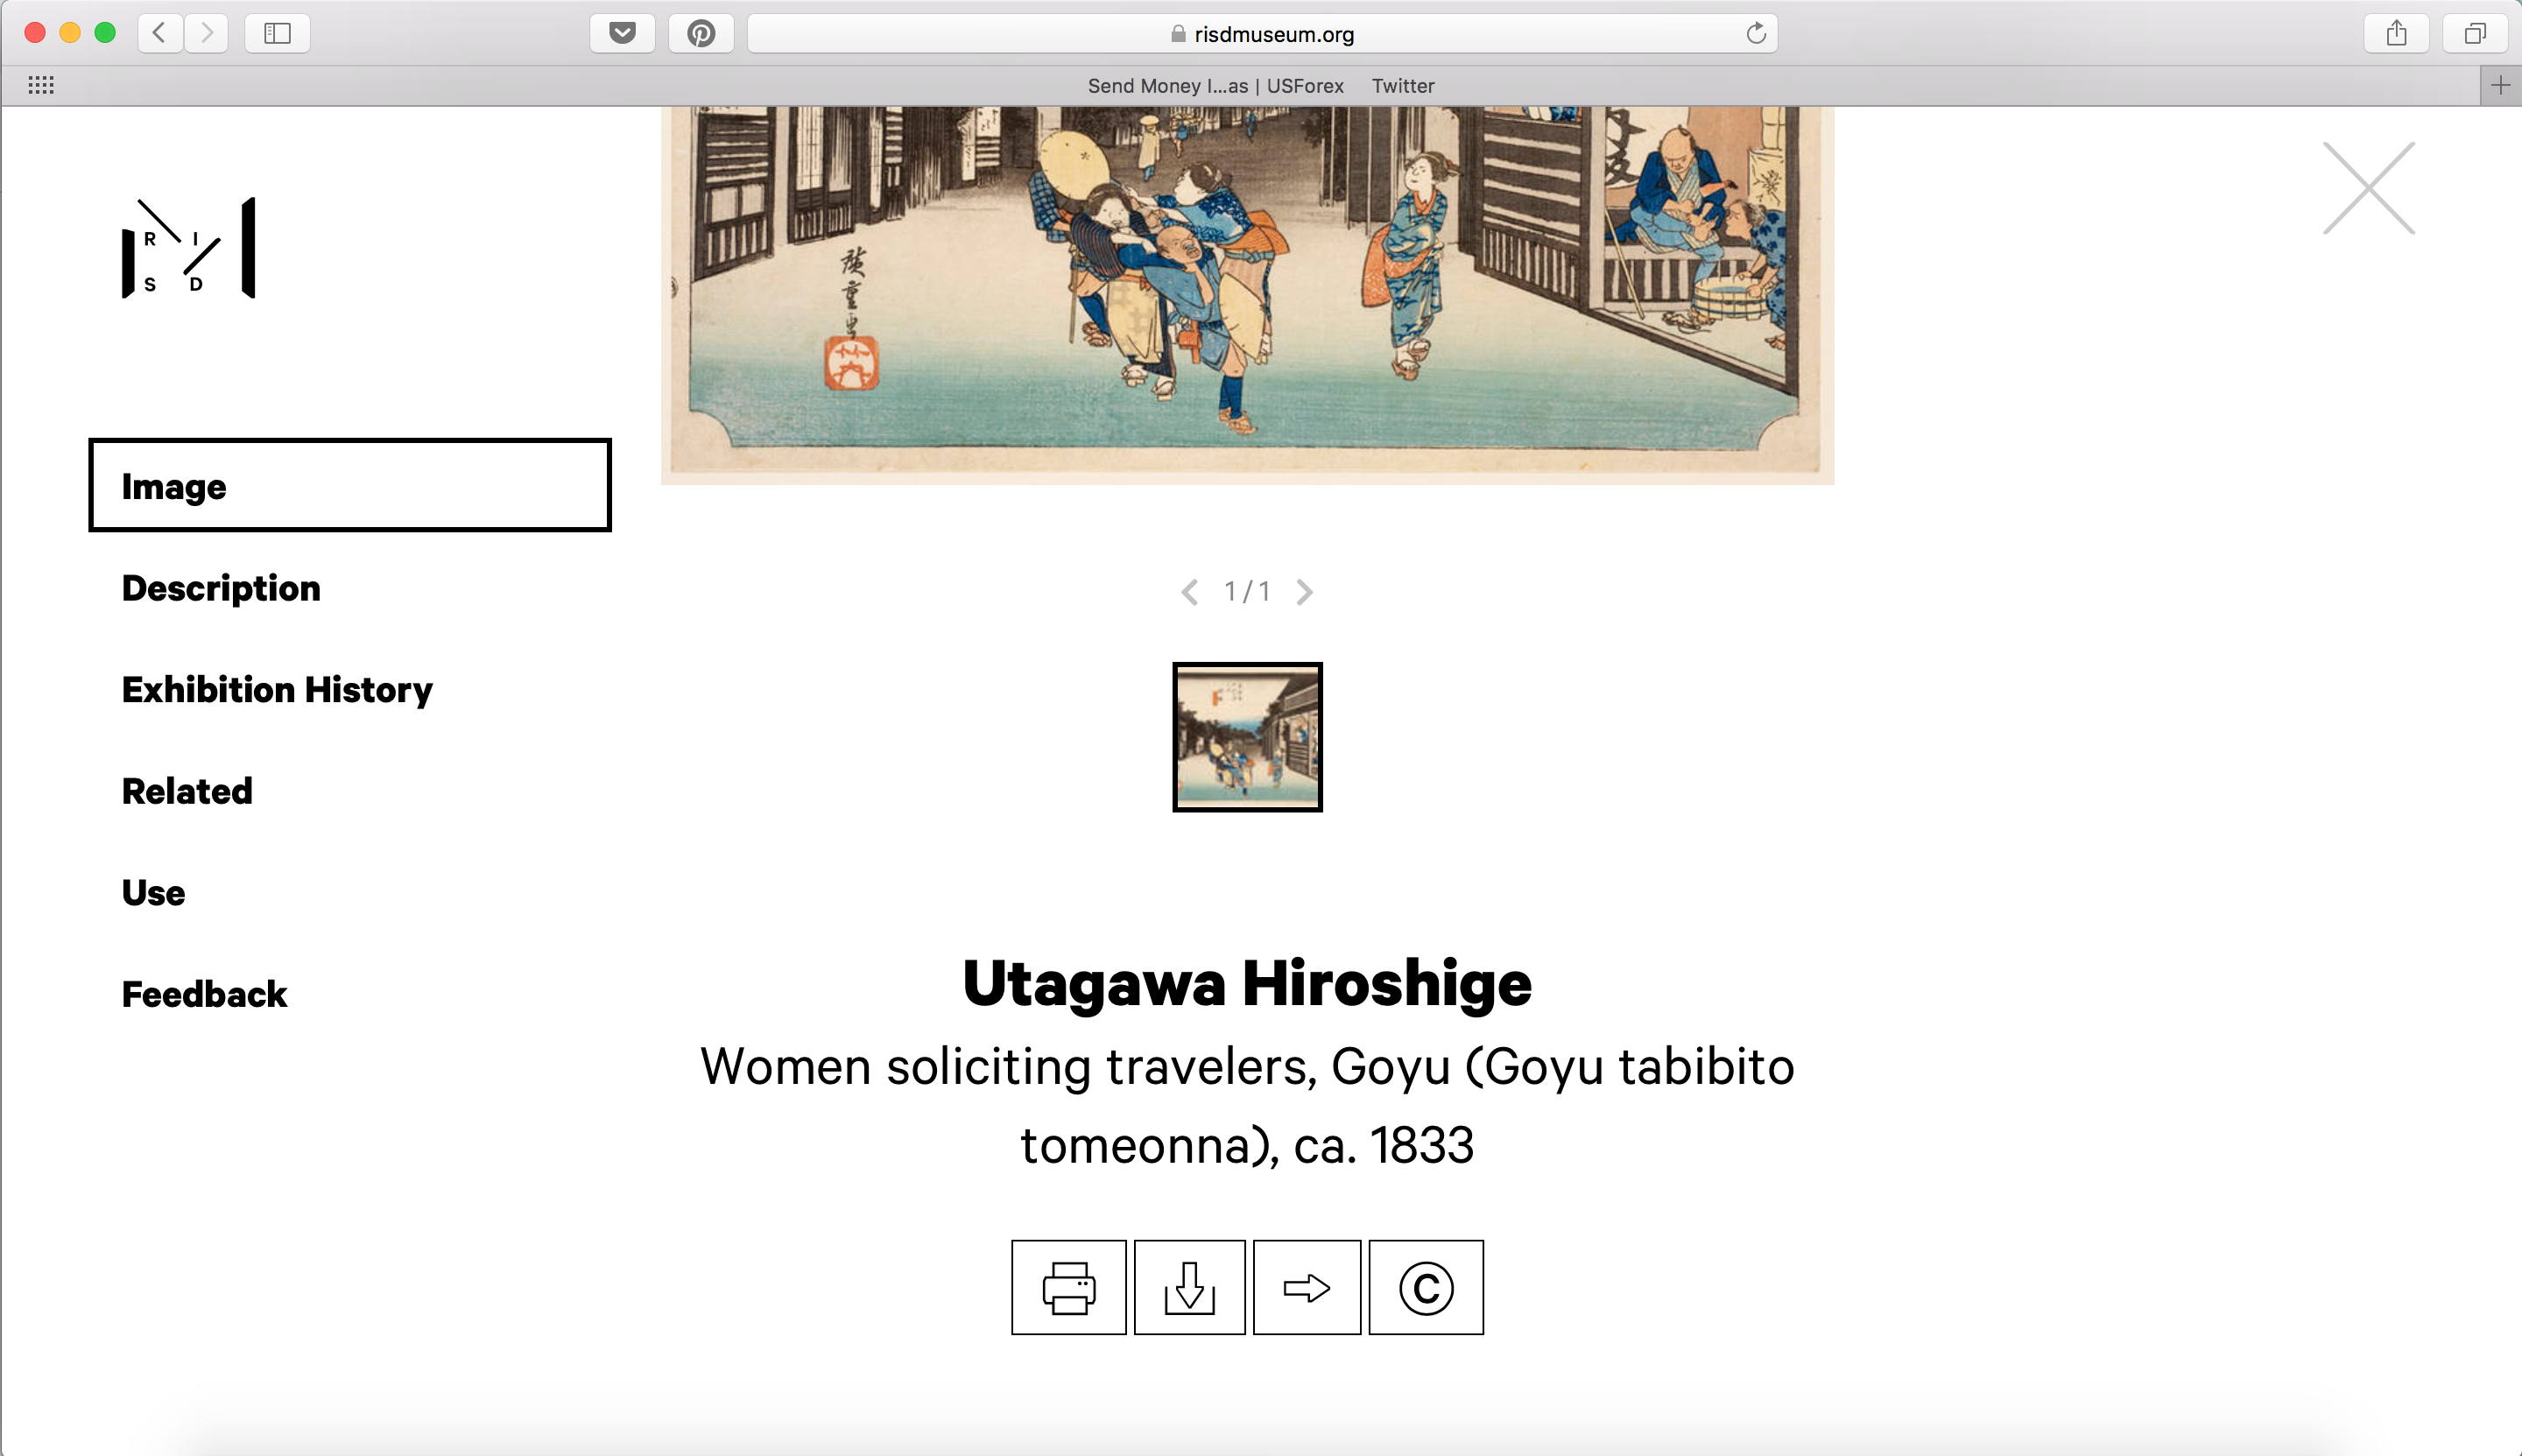
Task: Select the artwork thumbnail preview
Action: (1247, 737)
